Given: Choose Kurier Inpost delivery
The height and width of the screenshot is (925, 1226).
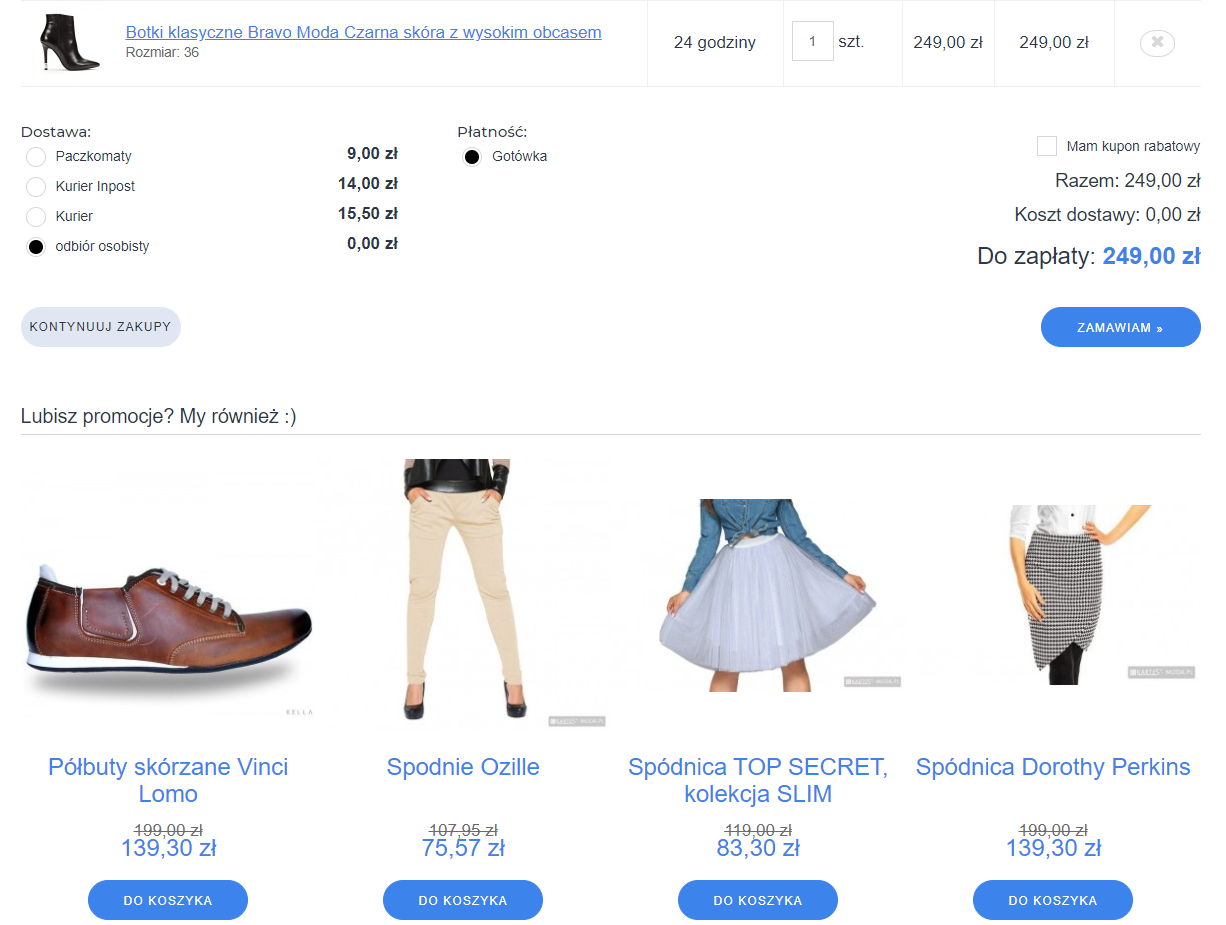Looking at the screenshot, I should (x=36, y=187).
